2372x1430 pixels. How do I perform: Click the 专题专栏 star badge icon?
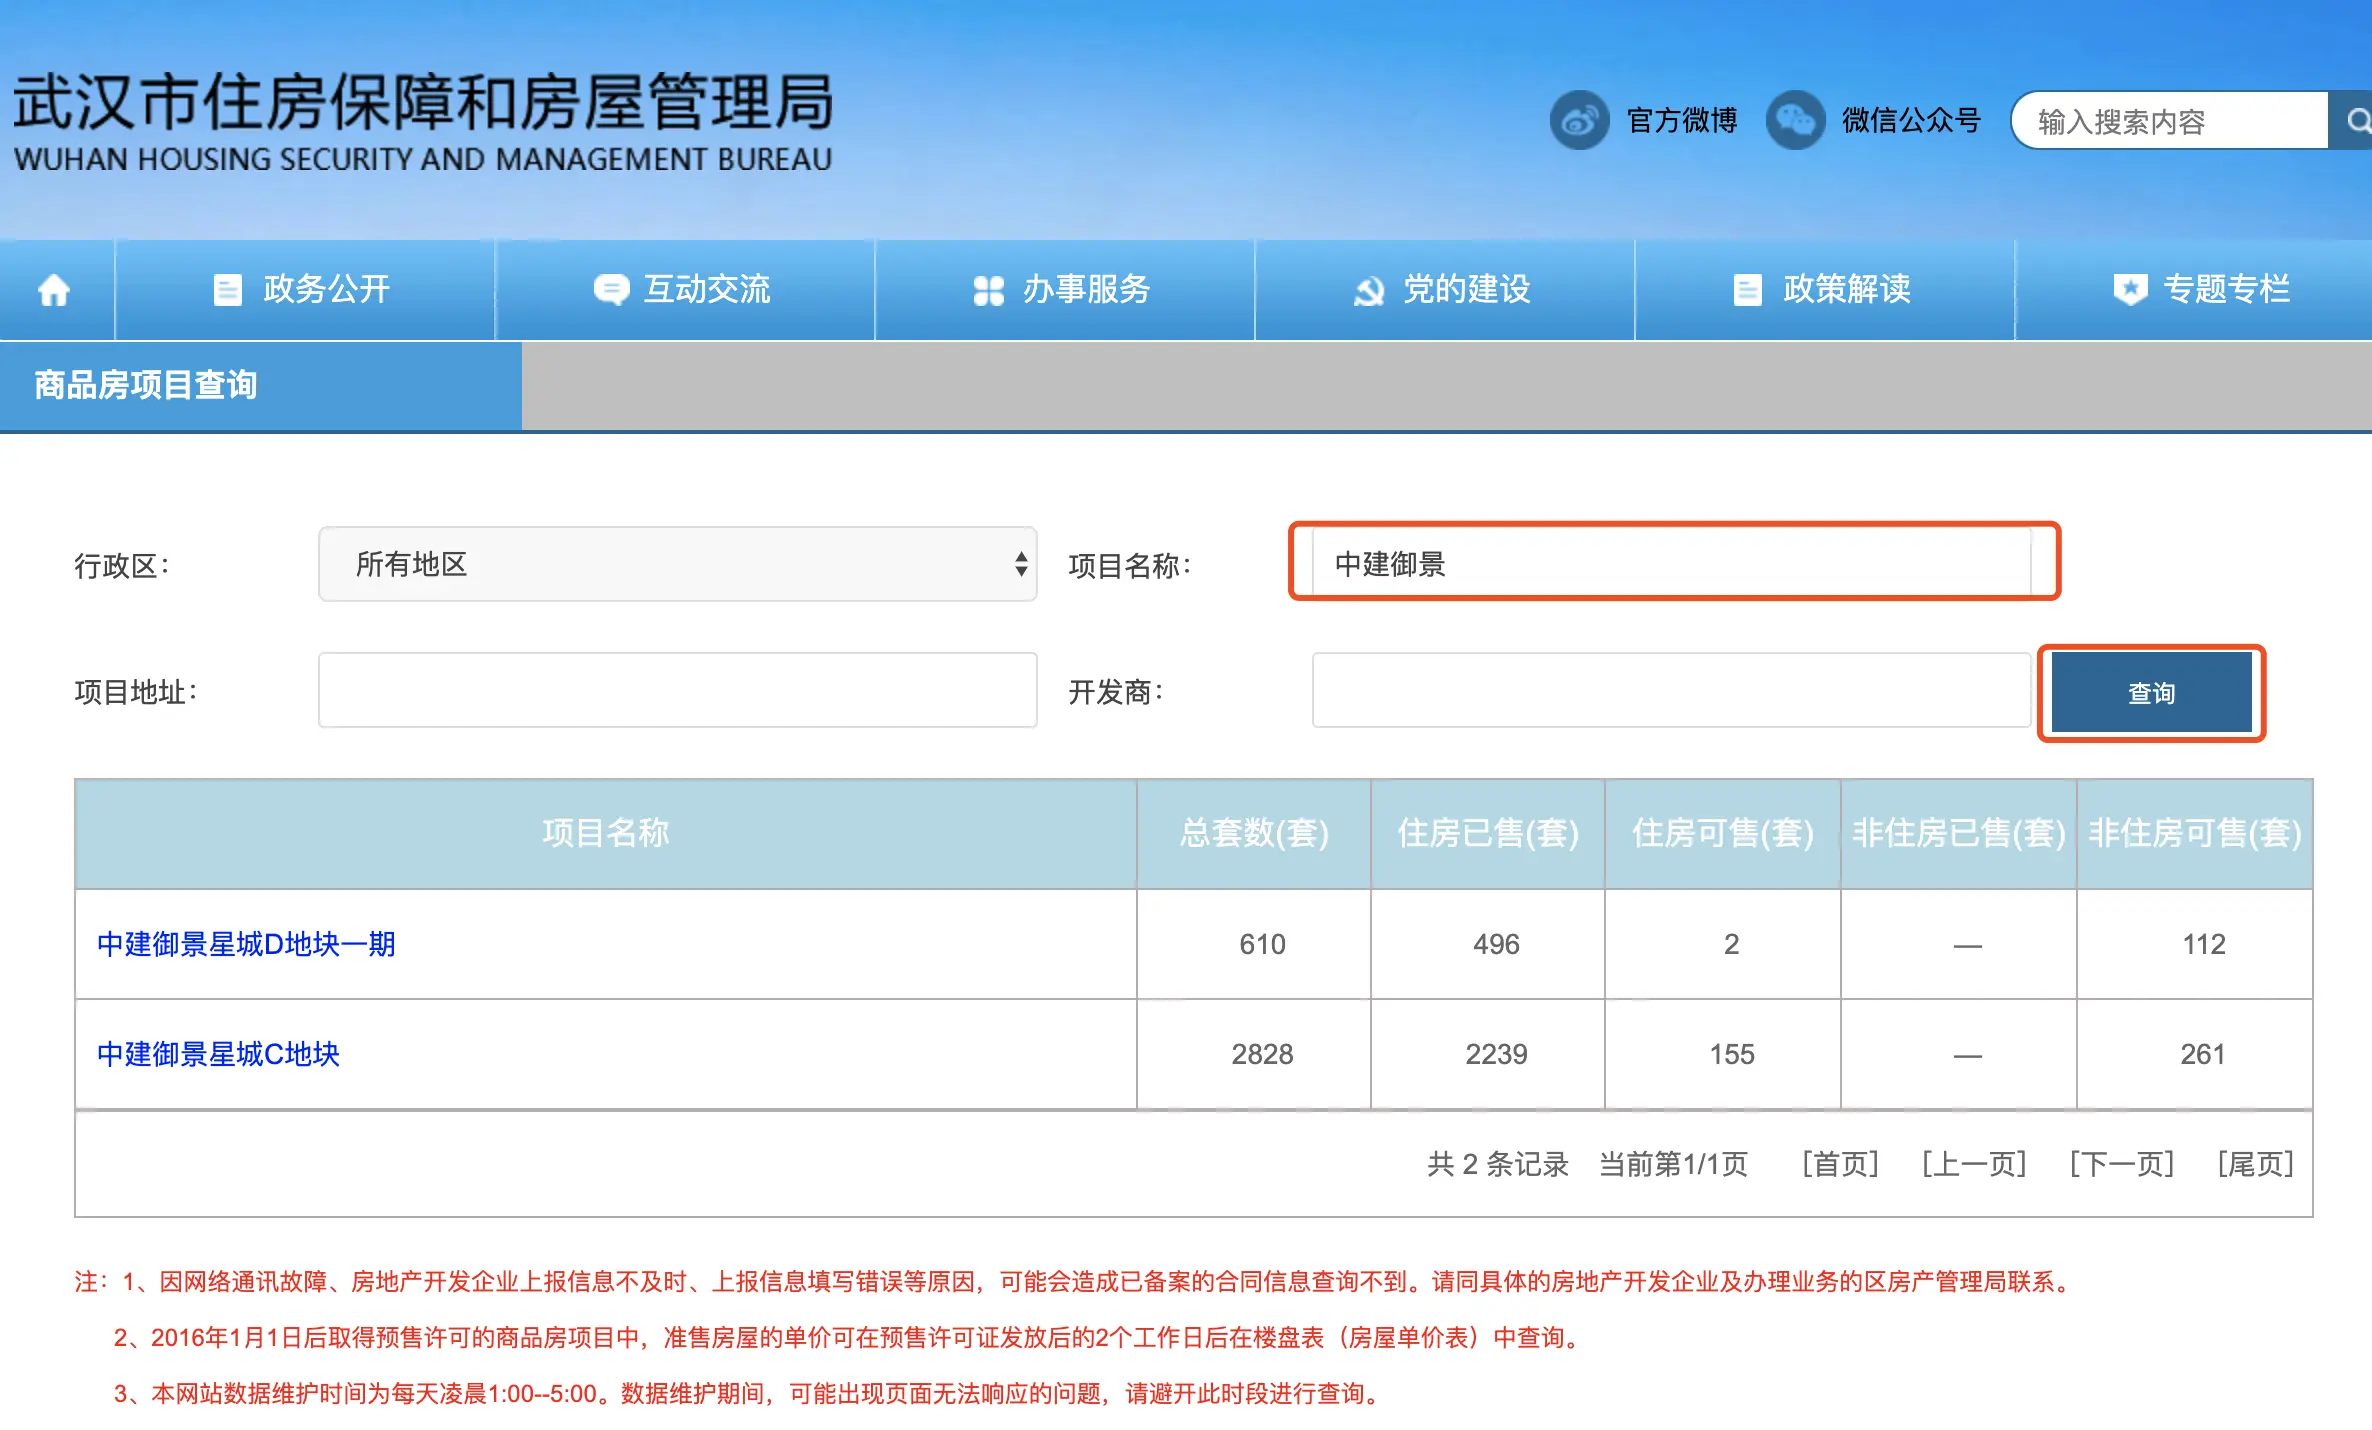click(2129, 290)
